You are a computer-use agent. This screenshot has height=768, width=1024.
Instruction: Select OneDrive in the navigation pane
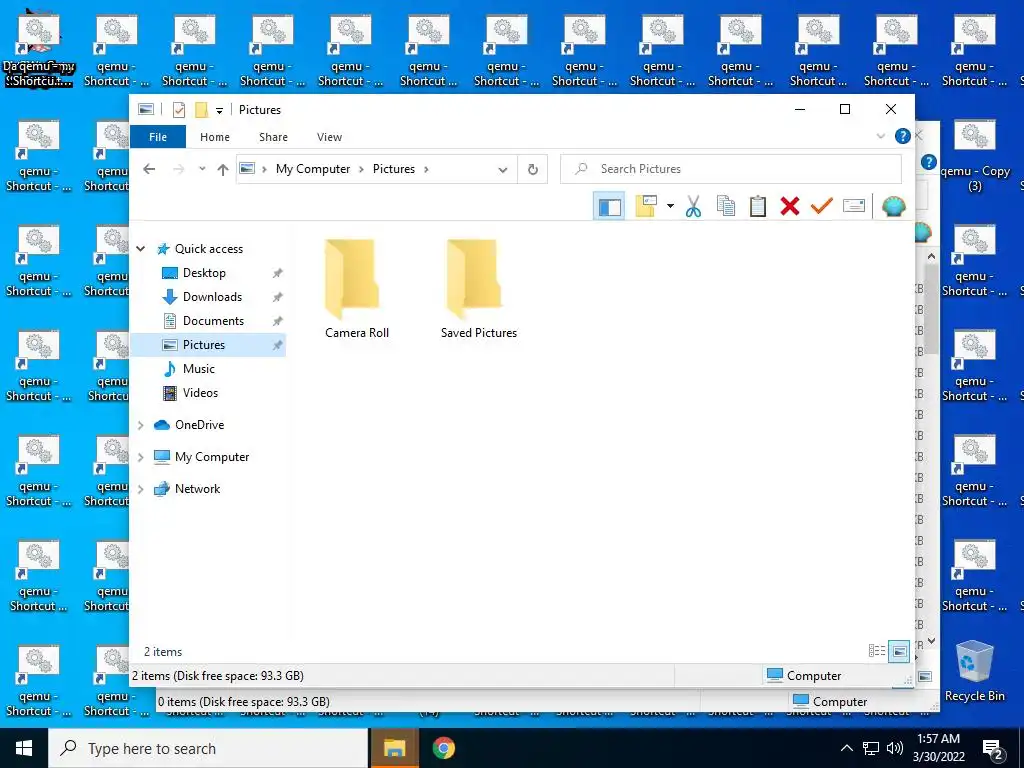point(199,425)
